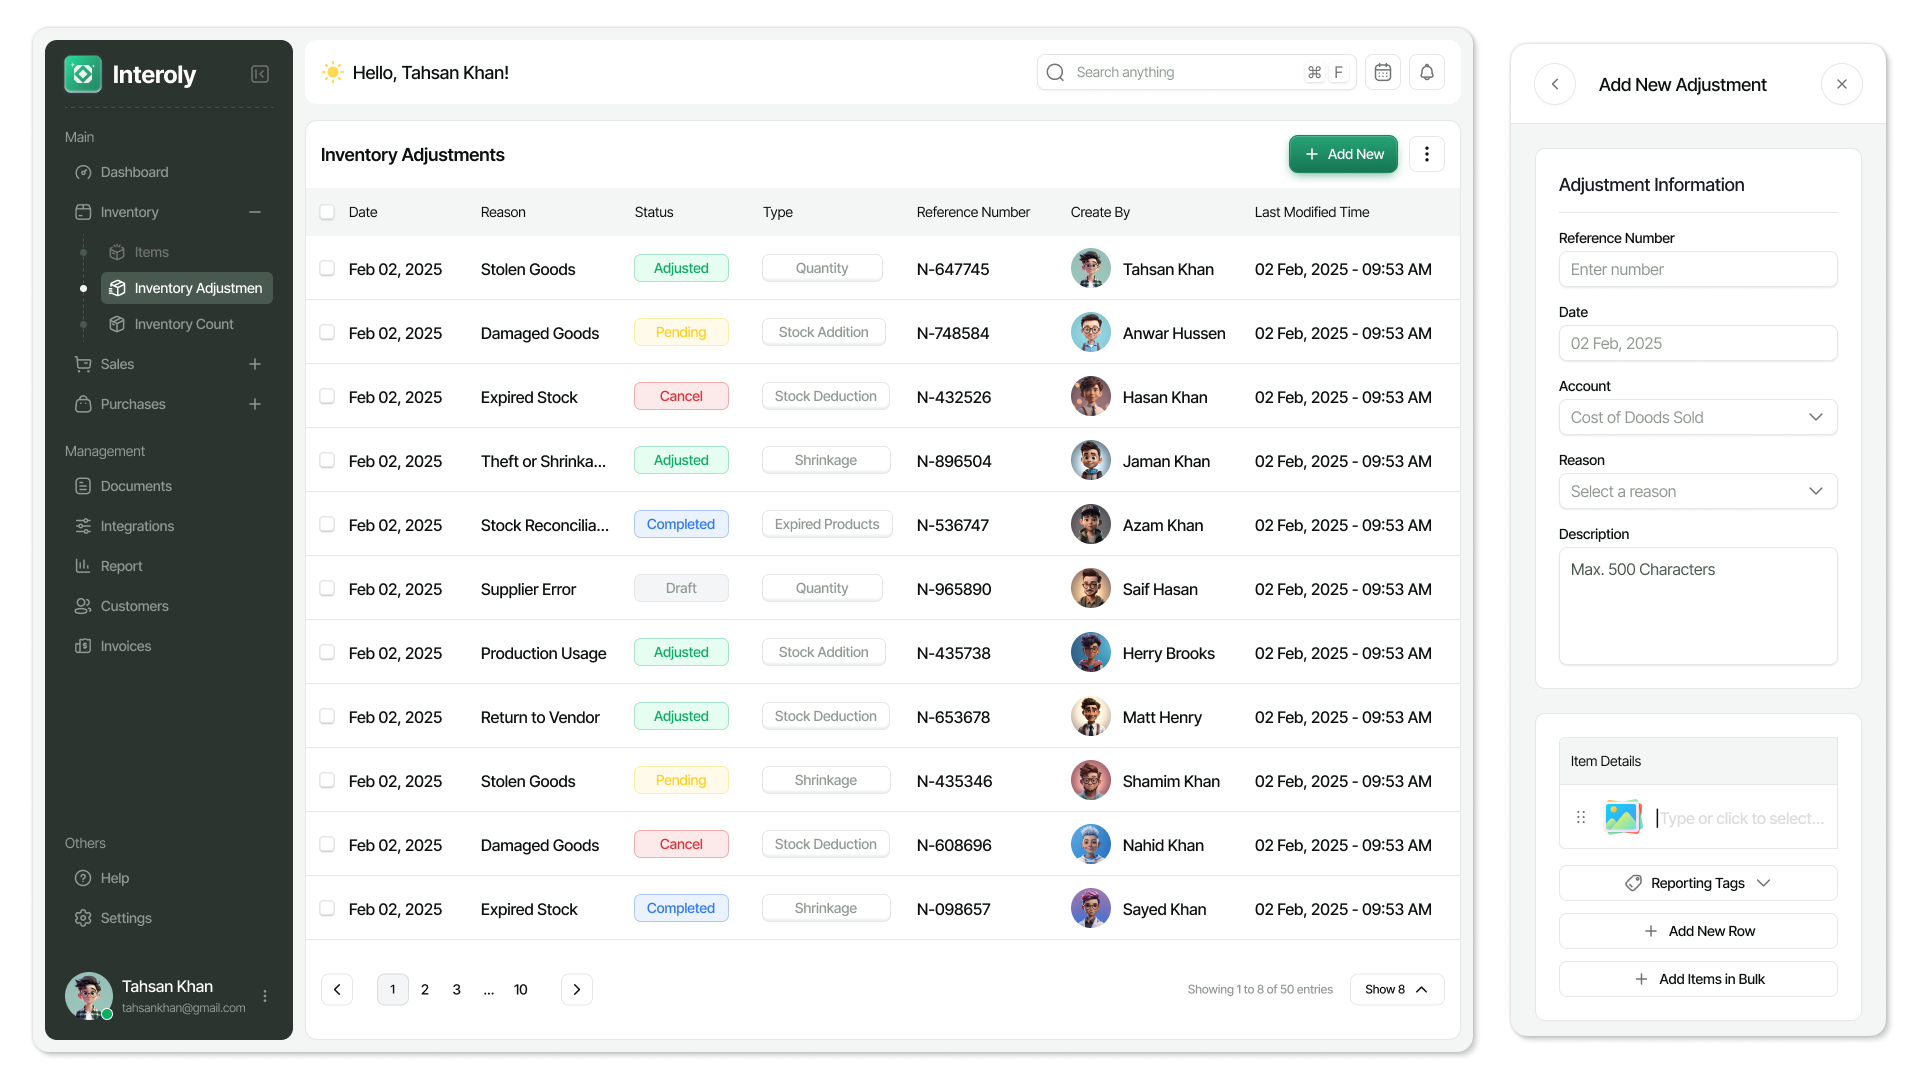The height and width of the screenshot is (1080, 1920).
Task: Click the three-dot table options icon
Action: (x=1427, y=154)
